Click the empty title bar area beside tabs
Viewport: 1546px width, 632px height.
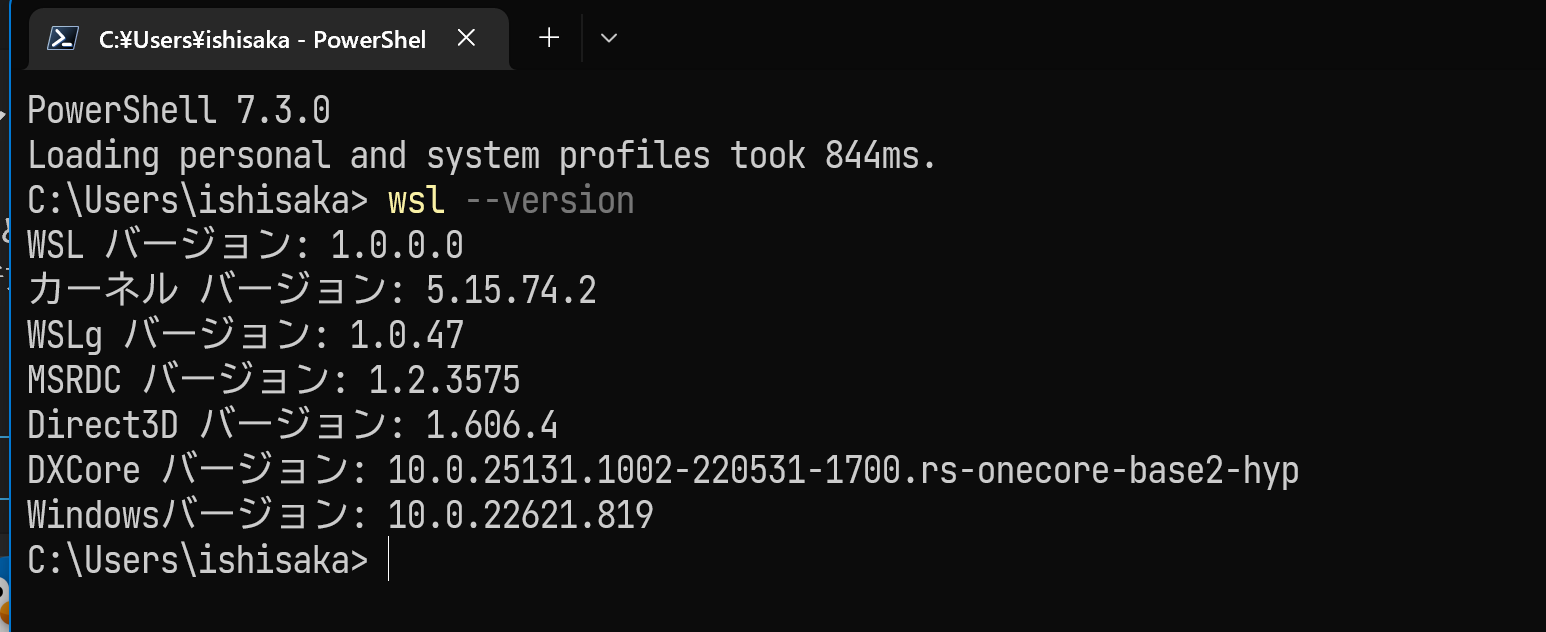click(1000, 39)
